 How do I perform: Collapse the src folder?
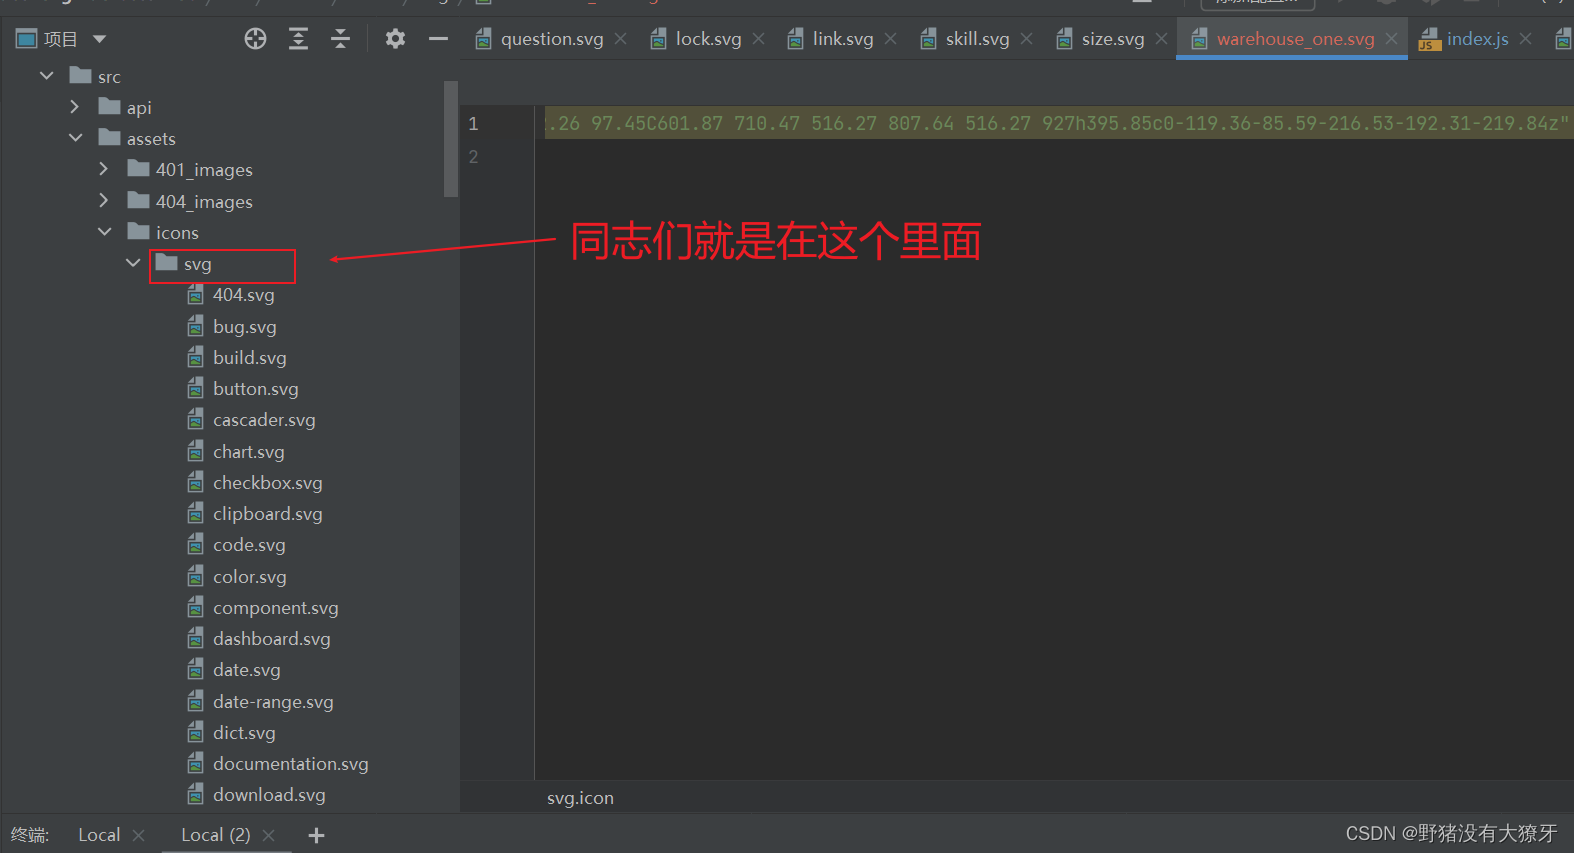click(x=46, y=75)
